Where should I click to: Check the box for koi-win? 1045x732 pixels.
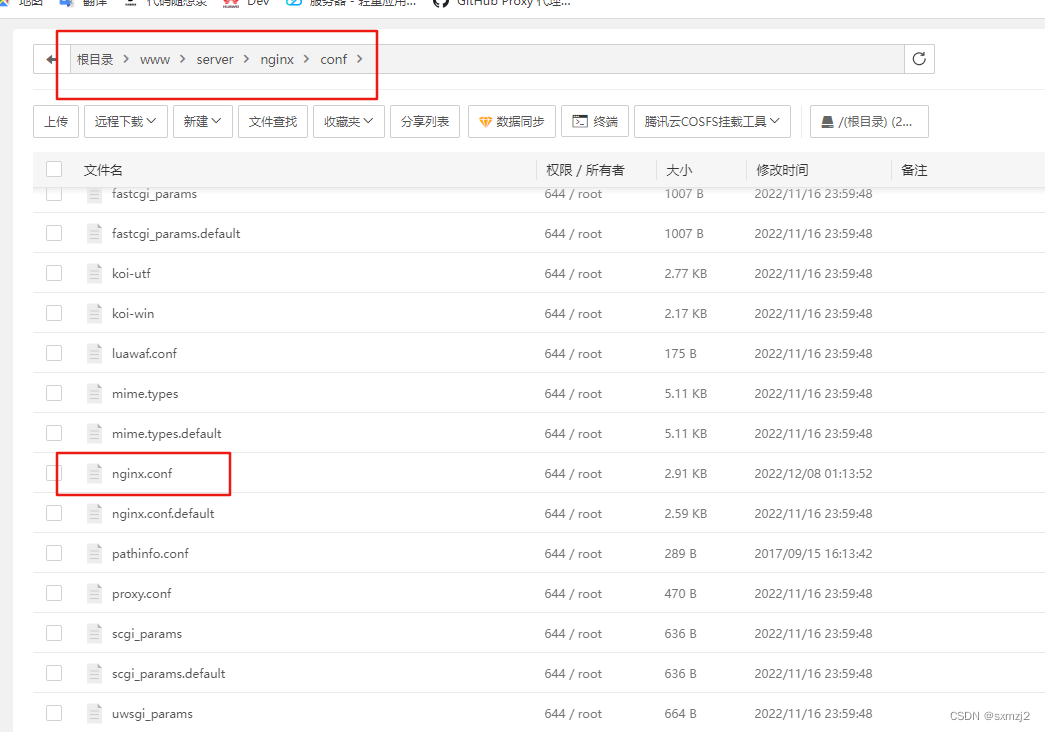54,313
